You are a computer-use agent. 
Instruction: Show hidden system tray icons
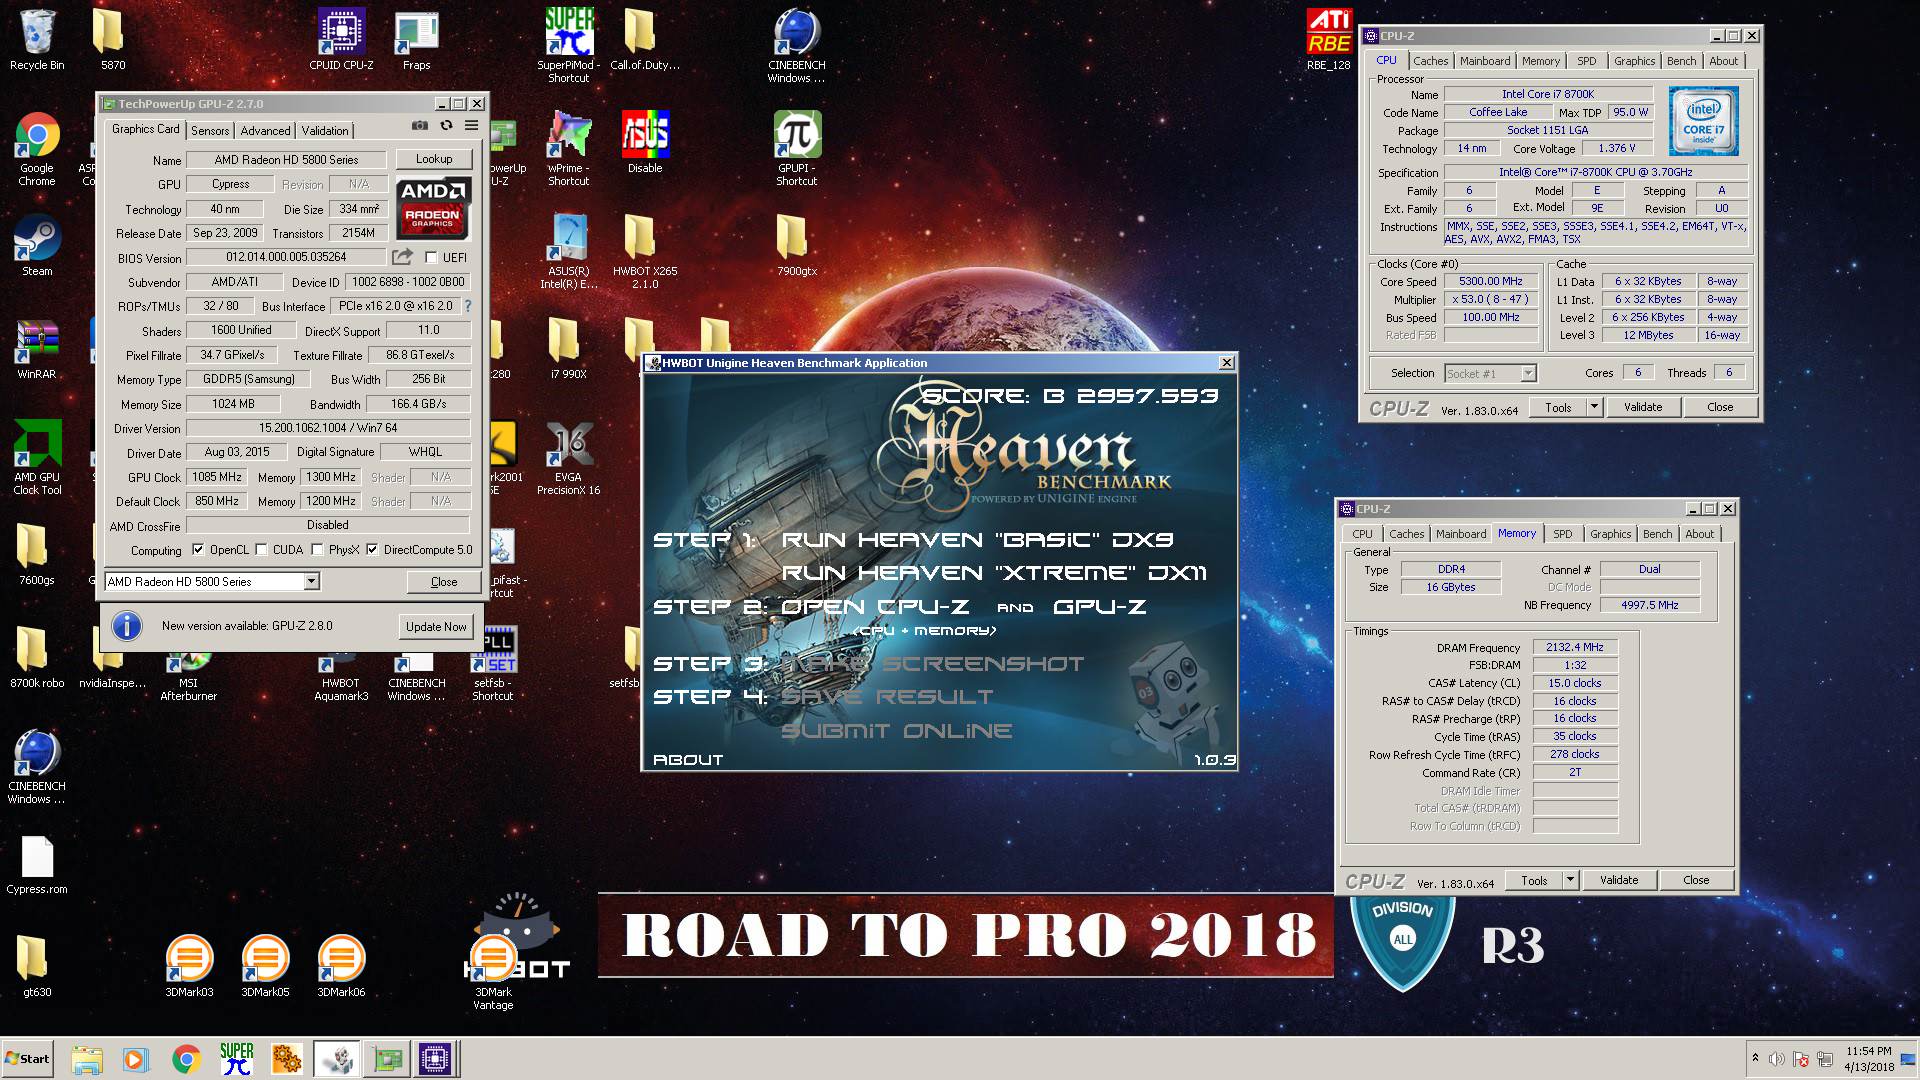coord(1754,1058)
